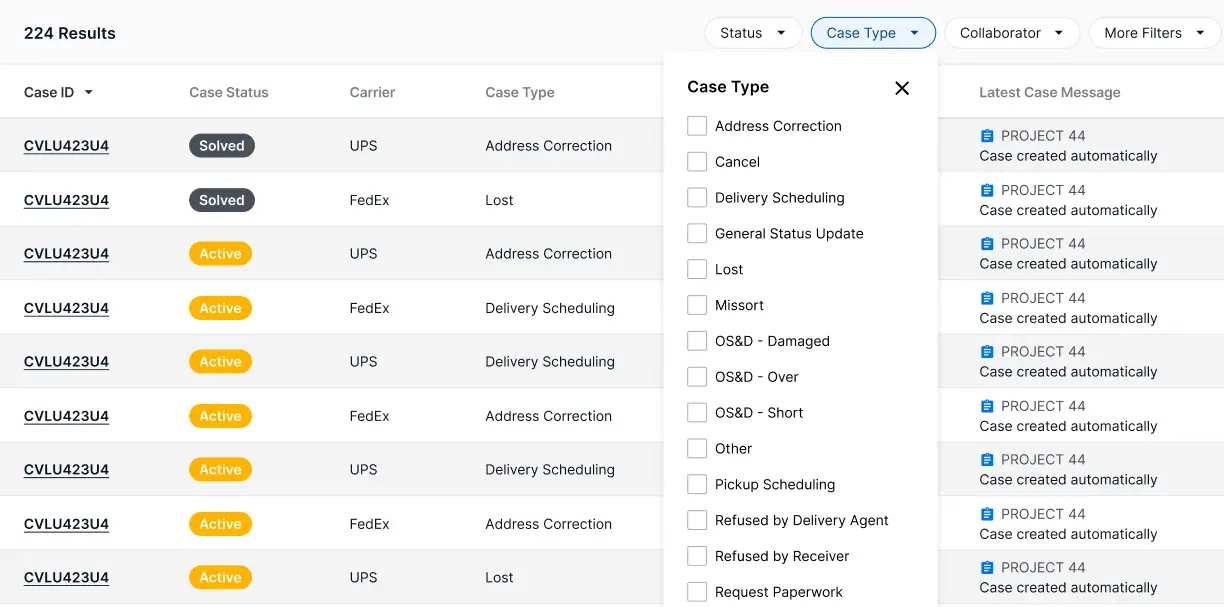The width and height of the screenshot is (1224, 607).
Task: Click the Active badge in the third row
Action: (220, 254)
